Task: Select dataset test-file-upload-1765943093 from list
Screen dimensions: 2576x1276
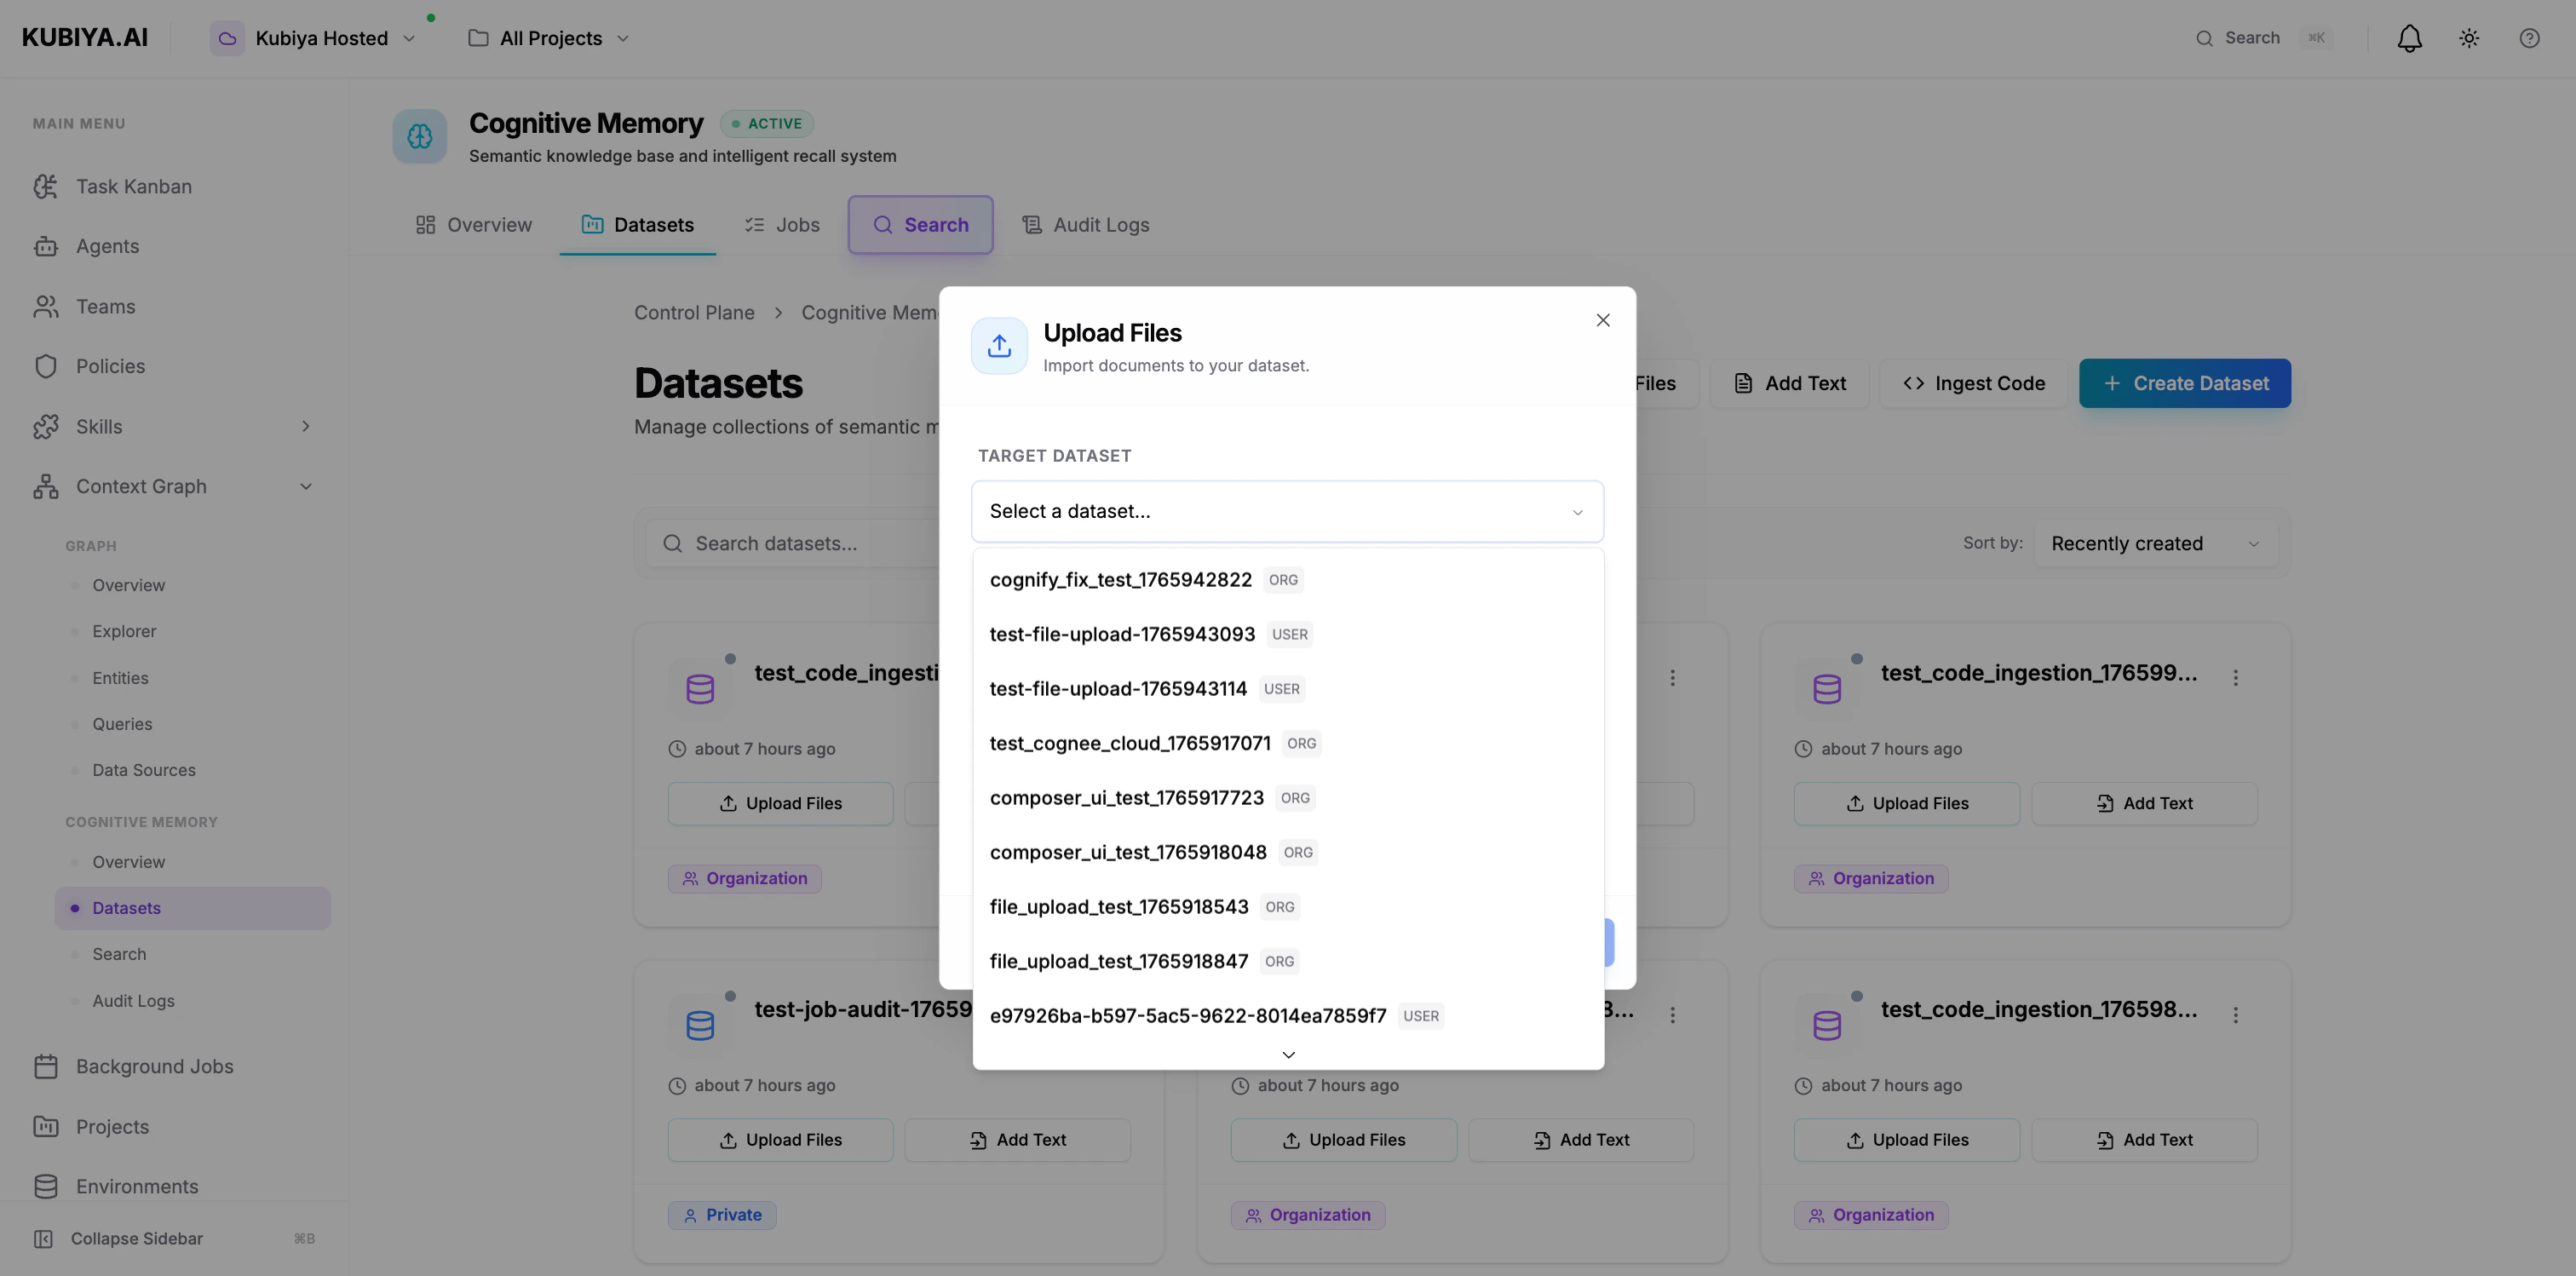Action: point(1122,634)
